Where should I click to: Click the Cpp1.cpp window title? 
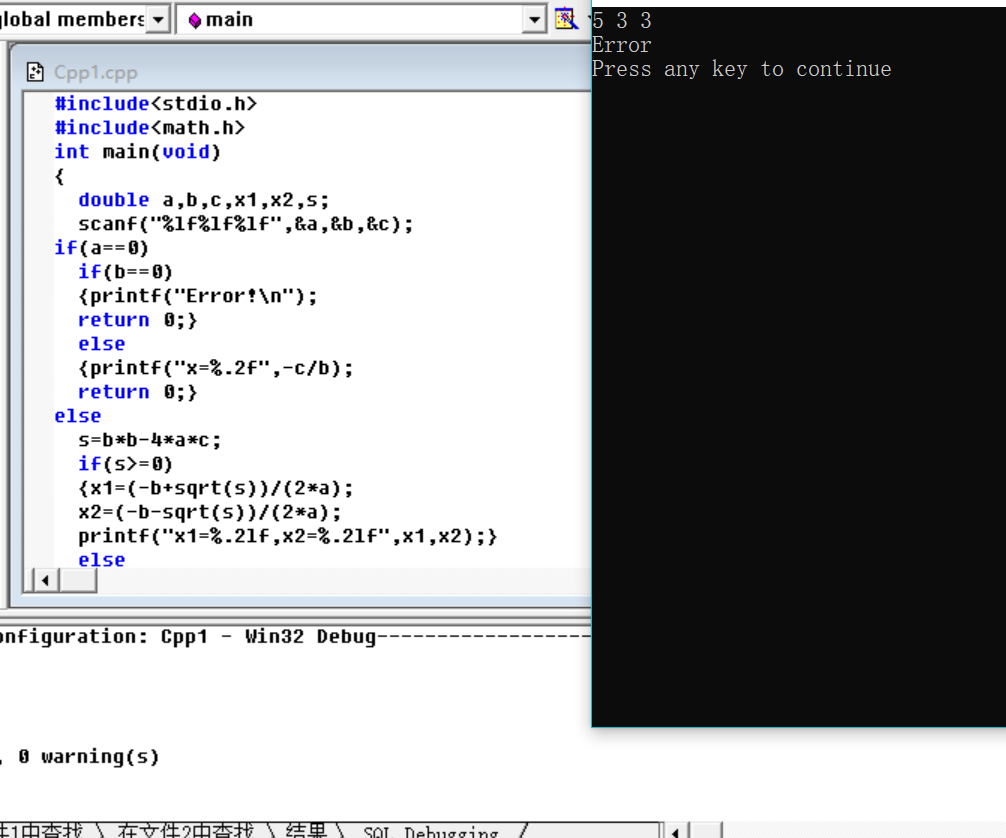coord(95,73)
